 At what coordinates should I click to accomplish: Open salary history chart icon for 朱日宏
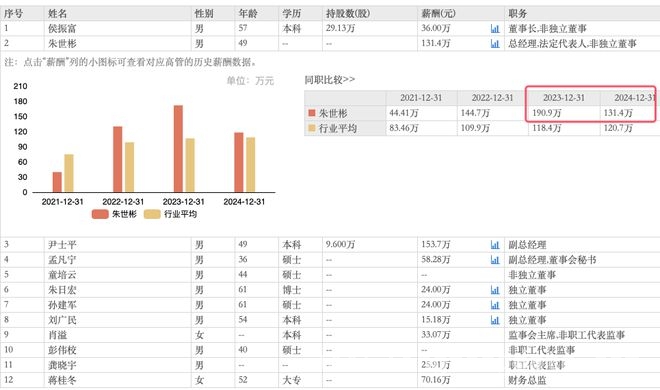[x=495, y=290]
